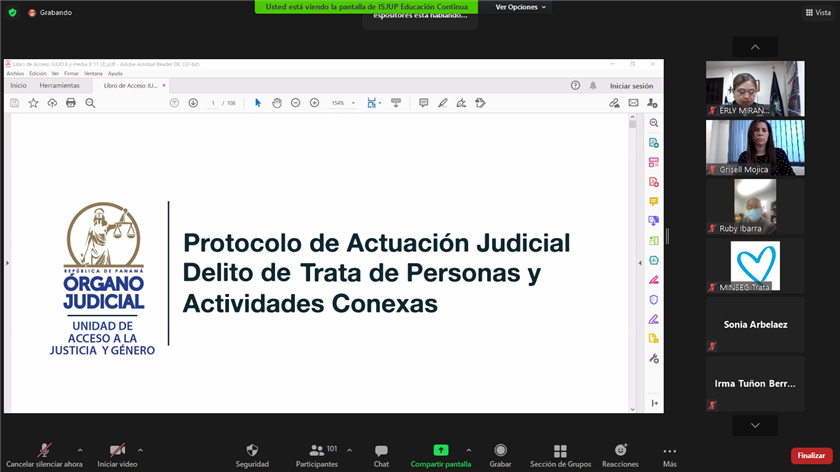The image size is (840, 472).
Task: Open the Ver Opciones dropdown
Action: coord(520,7)
